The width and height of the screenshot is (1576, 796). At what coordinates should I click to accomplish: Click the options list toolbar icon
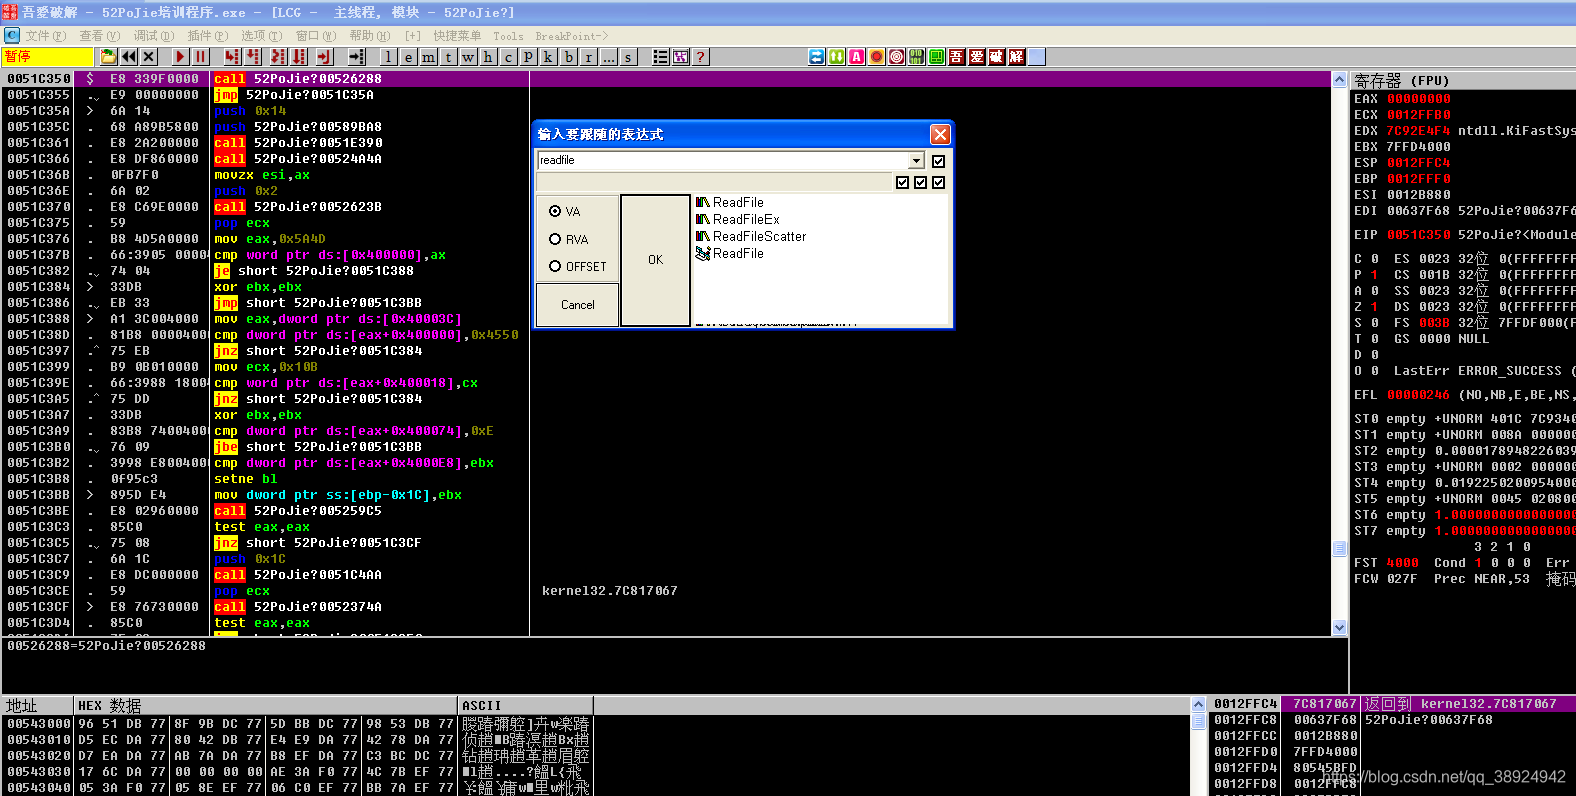coord(661,57)
